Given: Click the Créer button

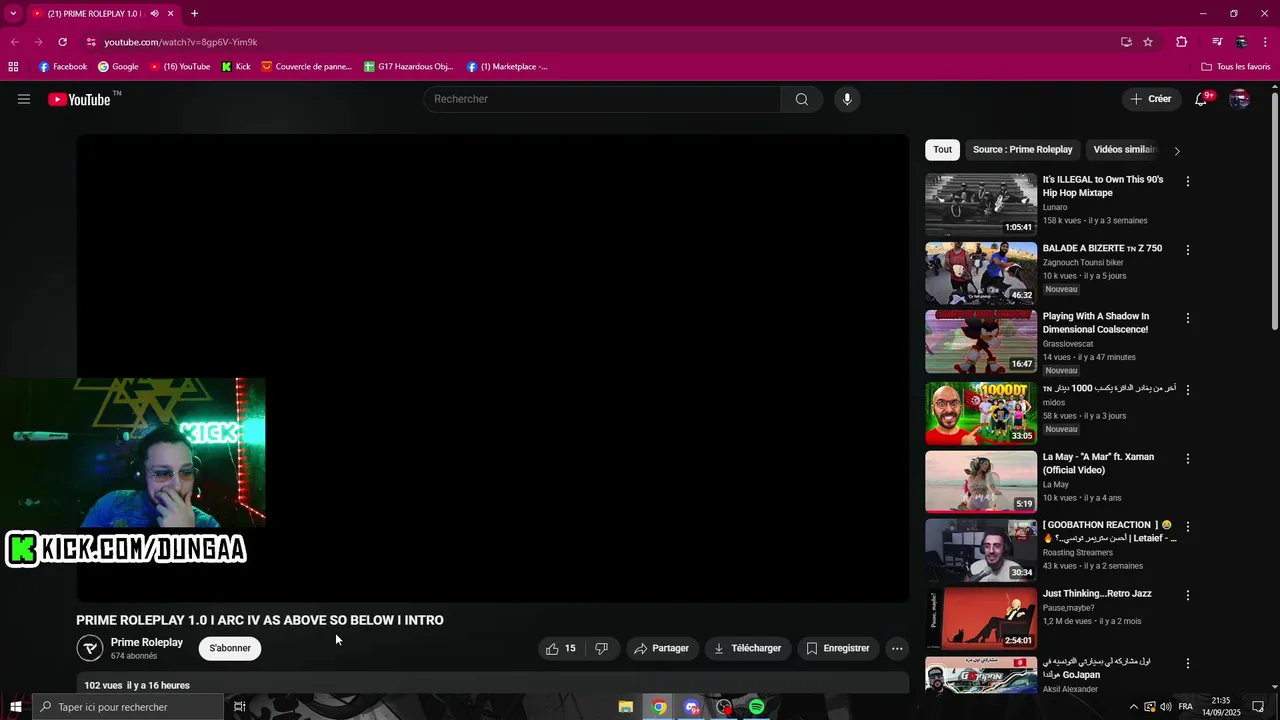Looking at the screenshot, I should (1151, 99).
